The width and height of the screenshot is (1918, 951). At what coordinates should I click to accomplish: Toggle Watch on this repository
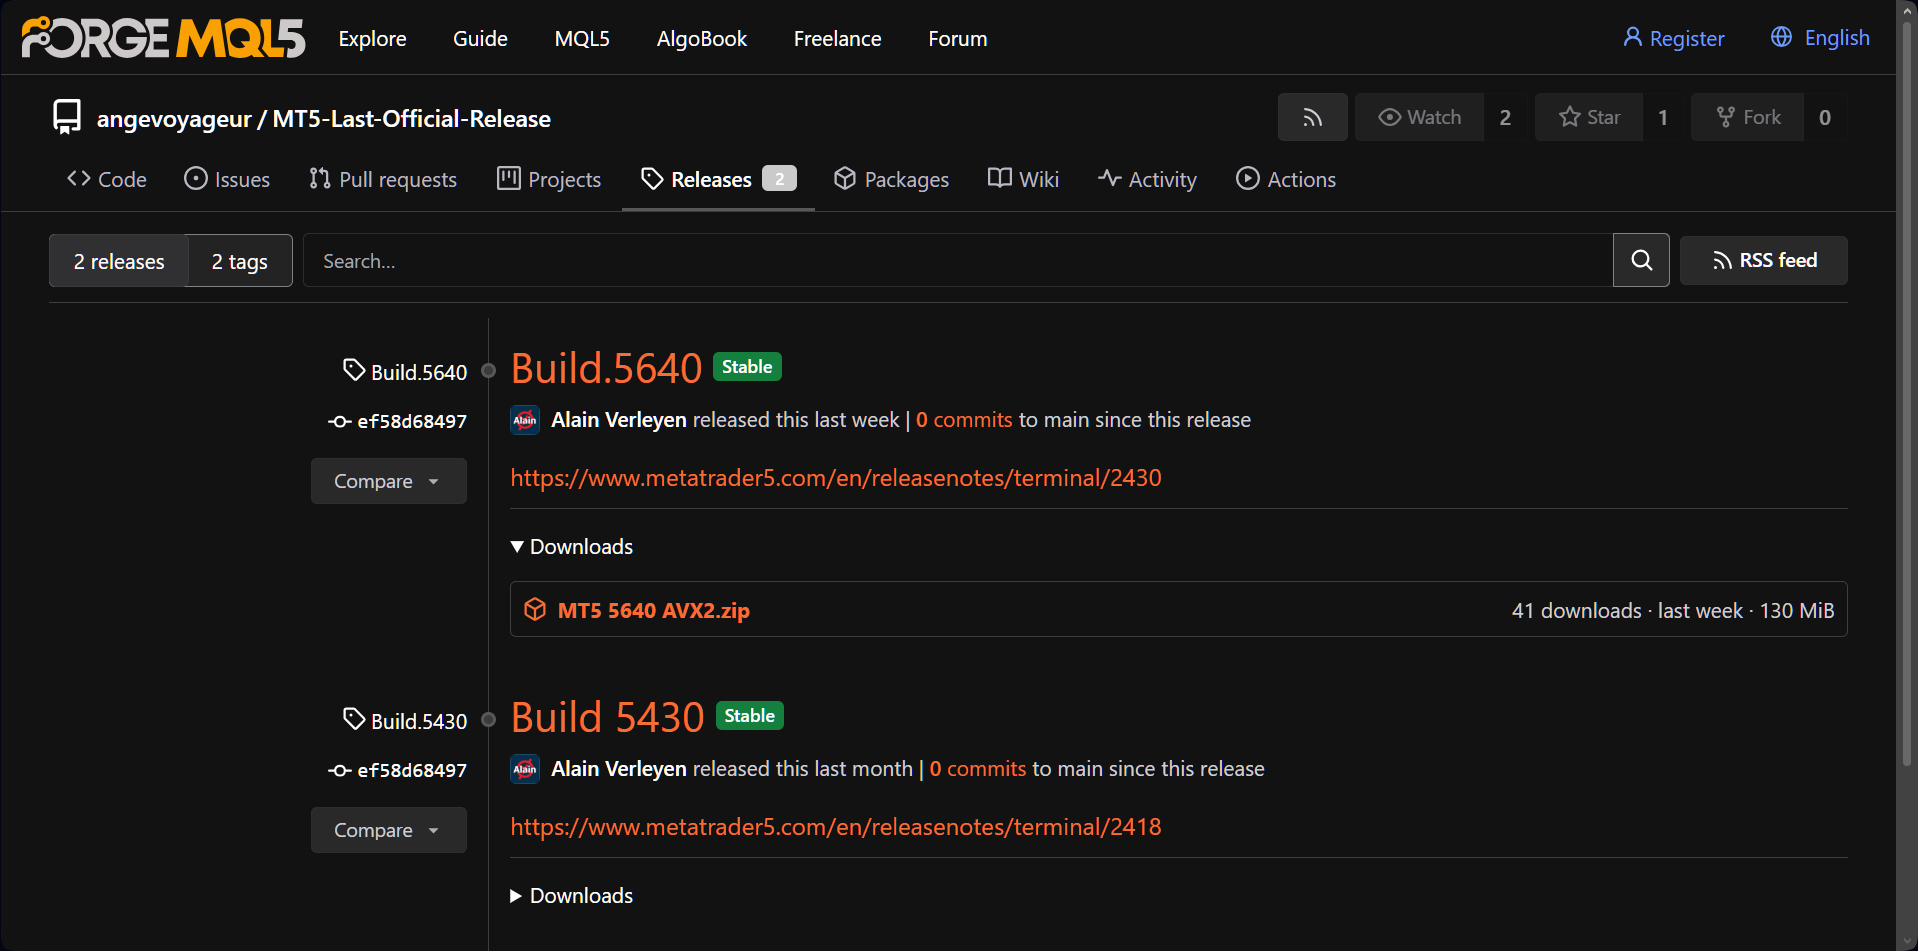click(x=1419, y=117)
